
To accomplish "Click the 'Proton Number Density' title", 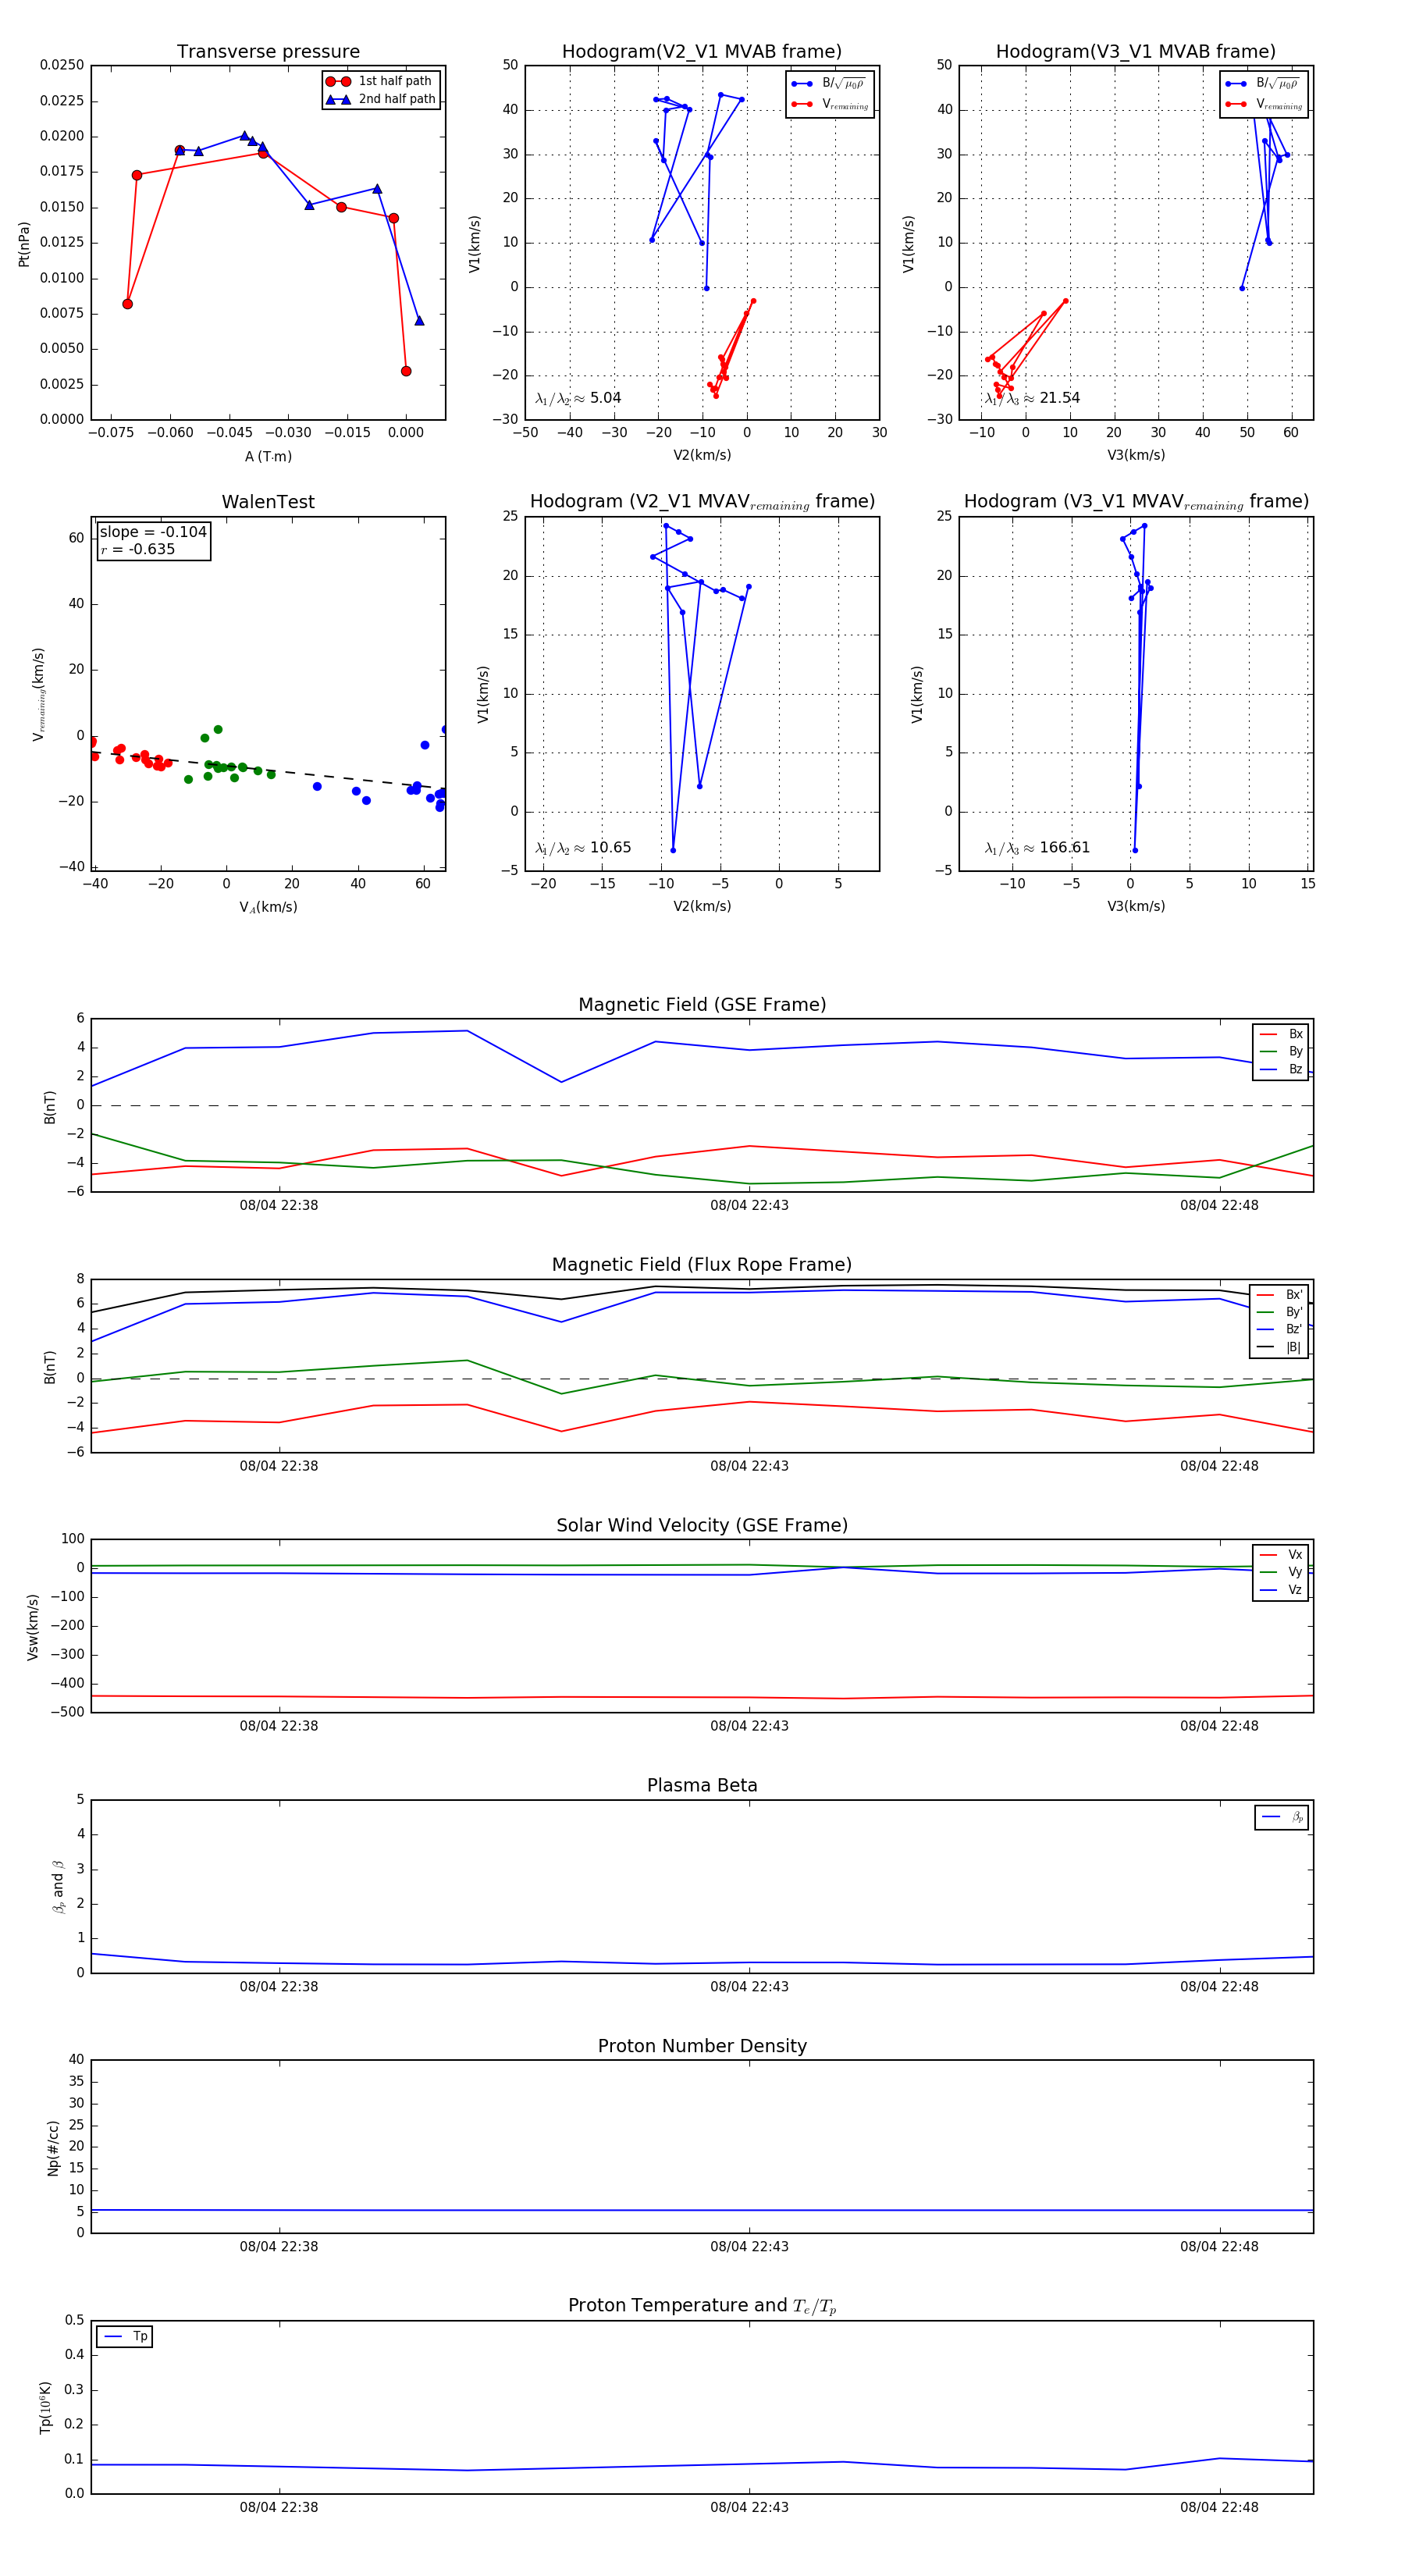I will [x=702, y=2045].
